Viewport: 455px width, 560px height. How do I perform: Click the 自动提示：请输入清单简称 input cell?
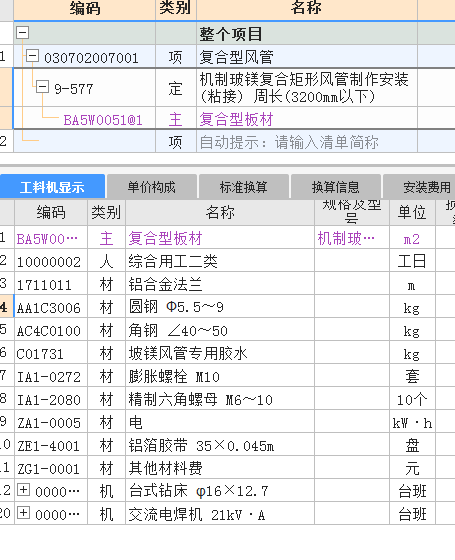(x=307, y=142)
